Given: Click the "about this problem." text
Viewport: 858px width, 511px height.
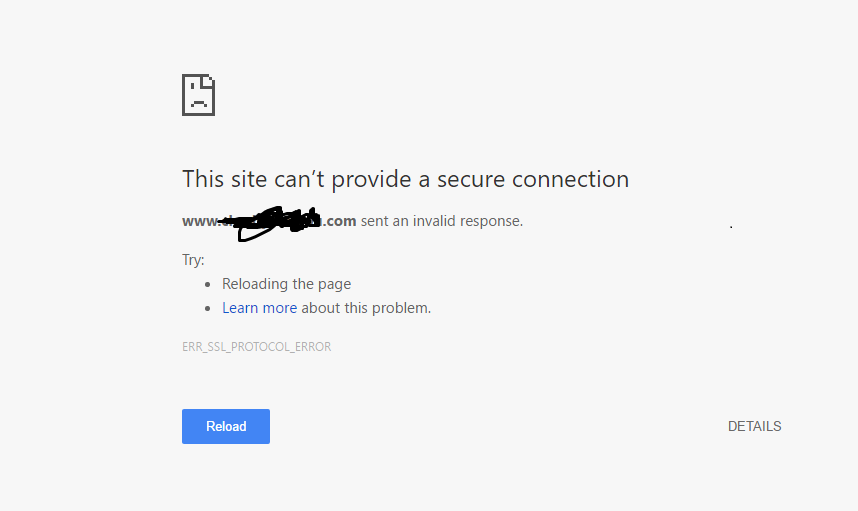Looking at the screenshot, I should coord(366,308).
